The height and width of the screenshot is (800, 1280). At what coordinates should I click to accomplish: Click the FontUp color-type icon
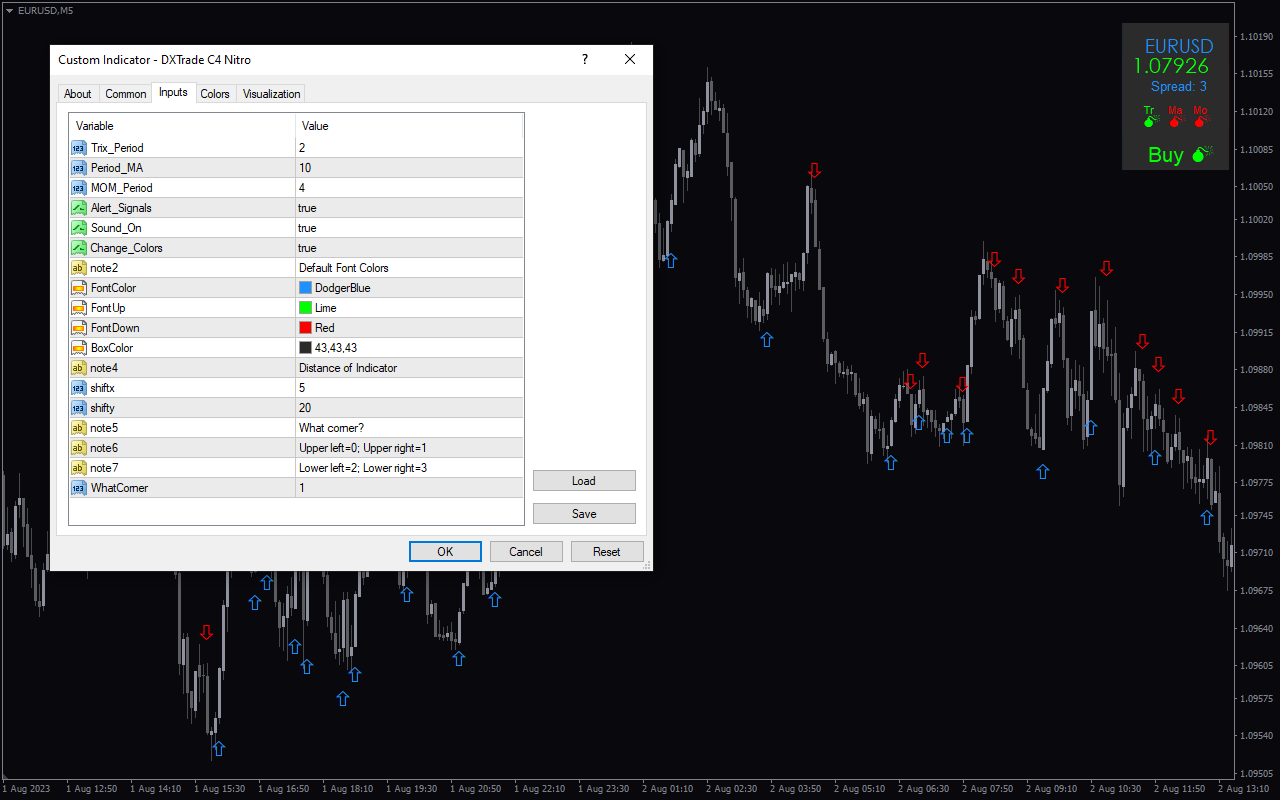pos(79,308)
